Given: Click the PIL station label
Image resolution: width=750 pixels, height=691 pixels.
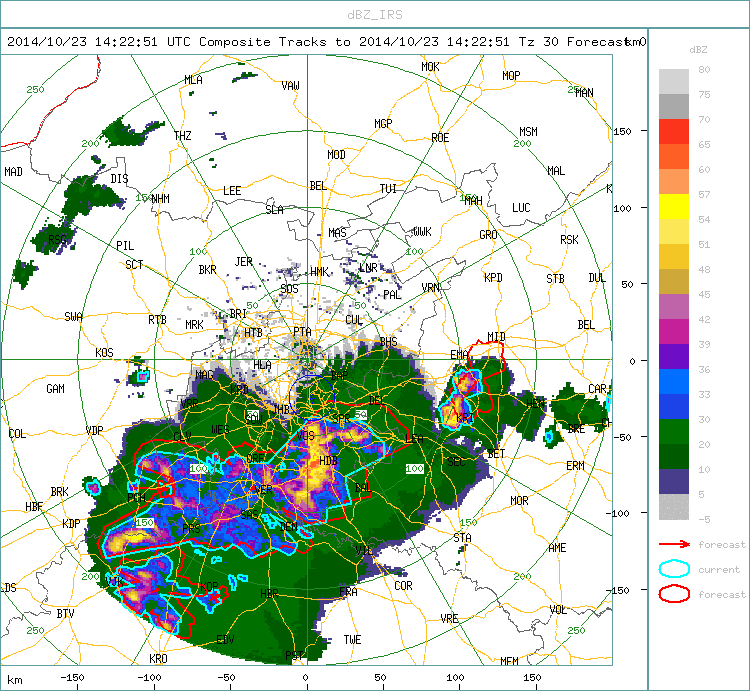Looking at the screenshot, I should point(125,246).
